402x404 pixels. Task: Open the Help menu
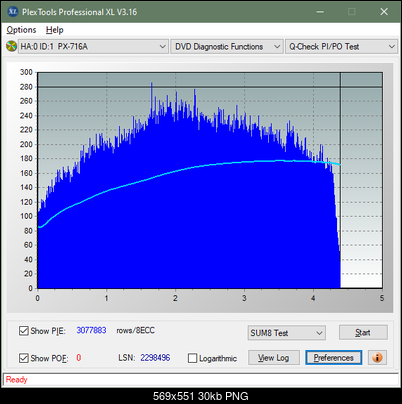[x=55, y=30]
